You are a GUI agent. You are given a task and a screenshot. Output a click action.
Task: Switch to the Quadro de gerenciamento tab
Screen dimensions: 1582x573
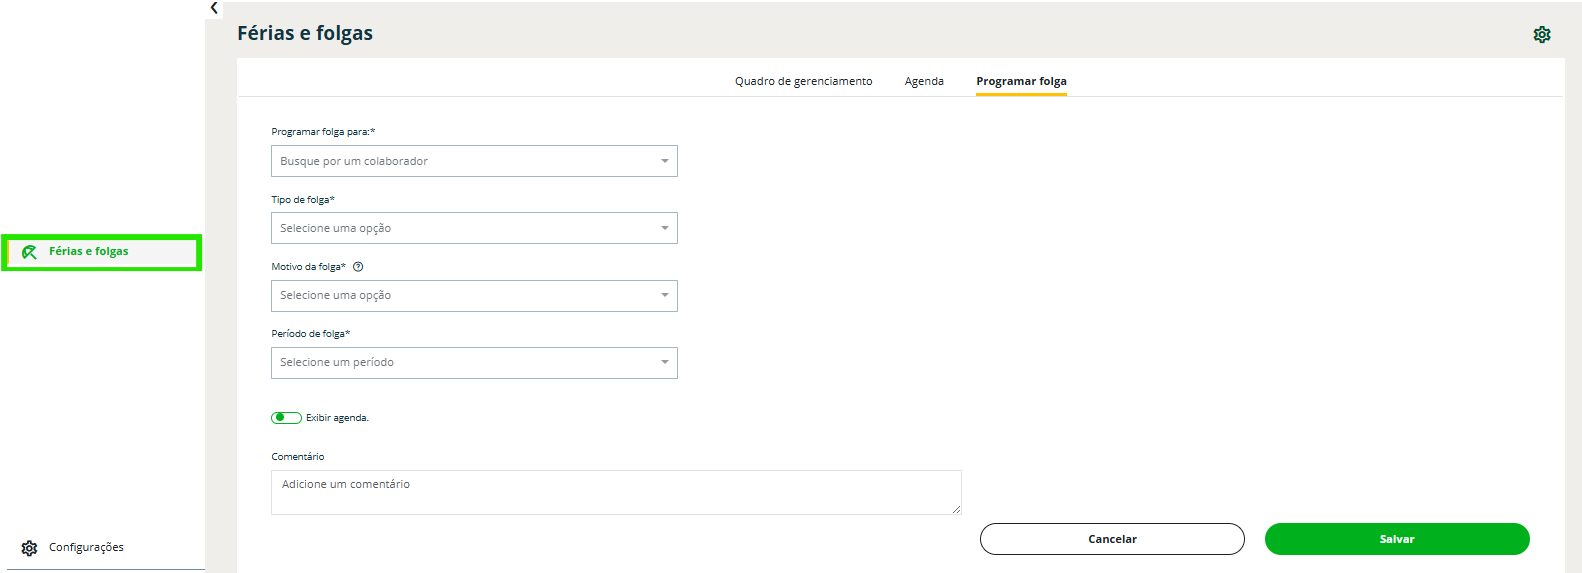803,82
